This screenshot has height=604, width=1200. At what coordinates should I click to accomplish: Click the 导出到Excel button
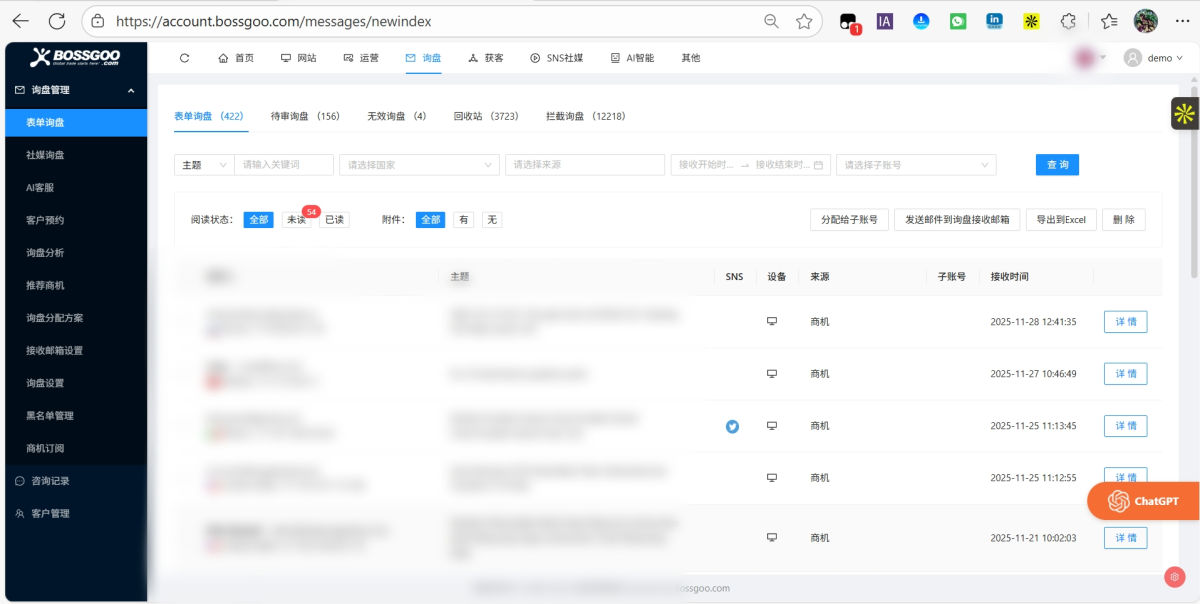[1061, 220]
